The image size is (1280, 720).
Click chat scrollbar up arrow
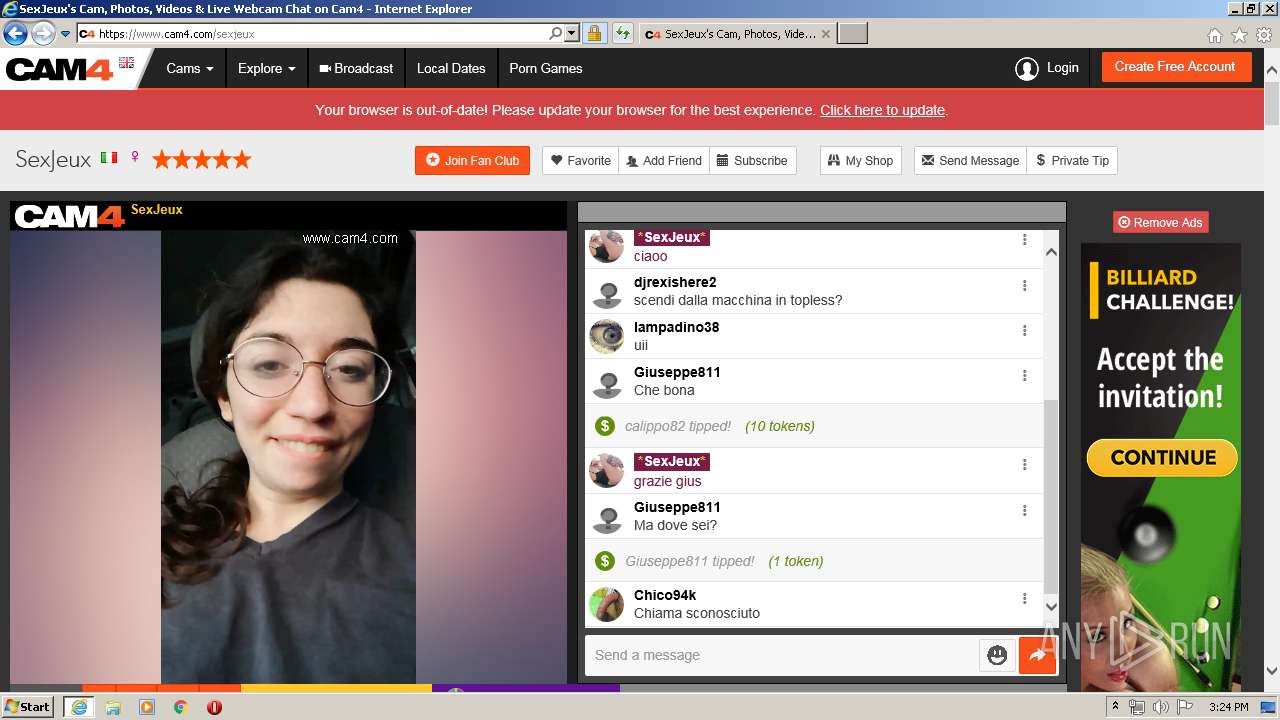(1051, 252)
